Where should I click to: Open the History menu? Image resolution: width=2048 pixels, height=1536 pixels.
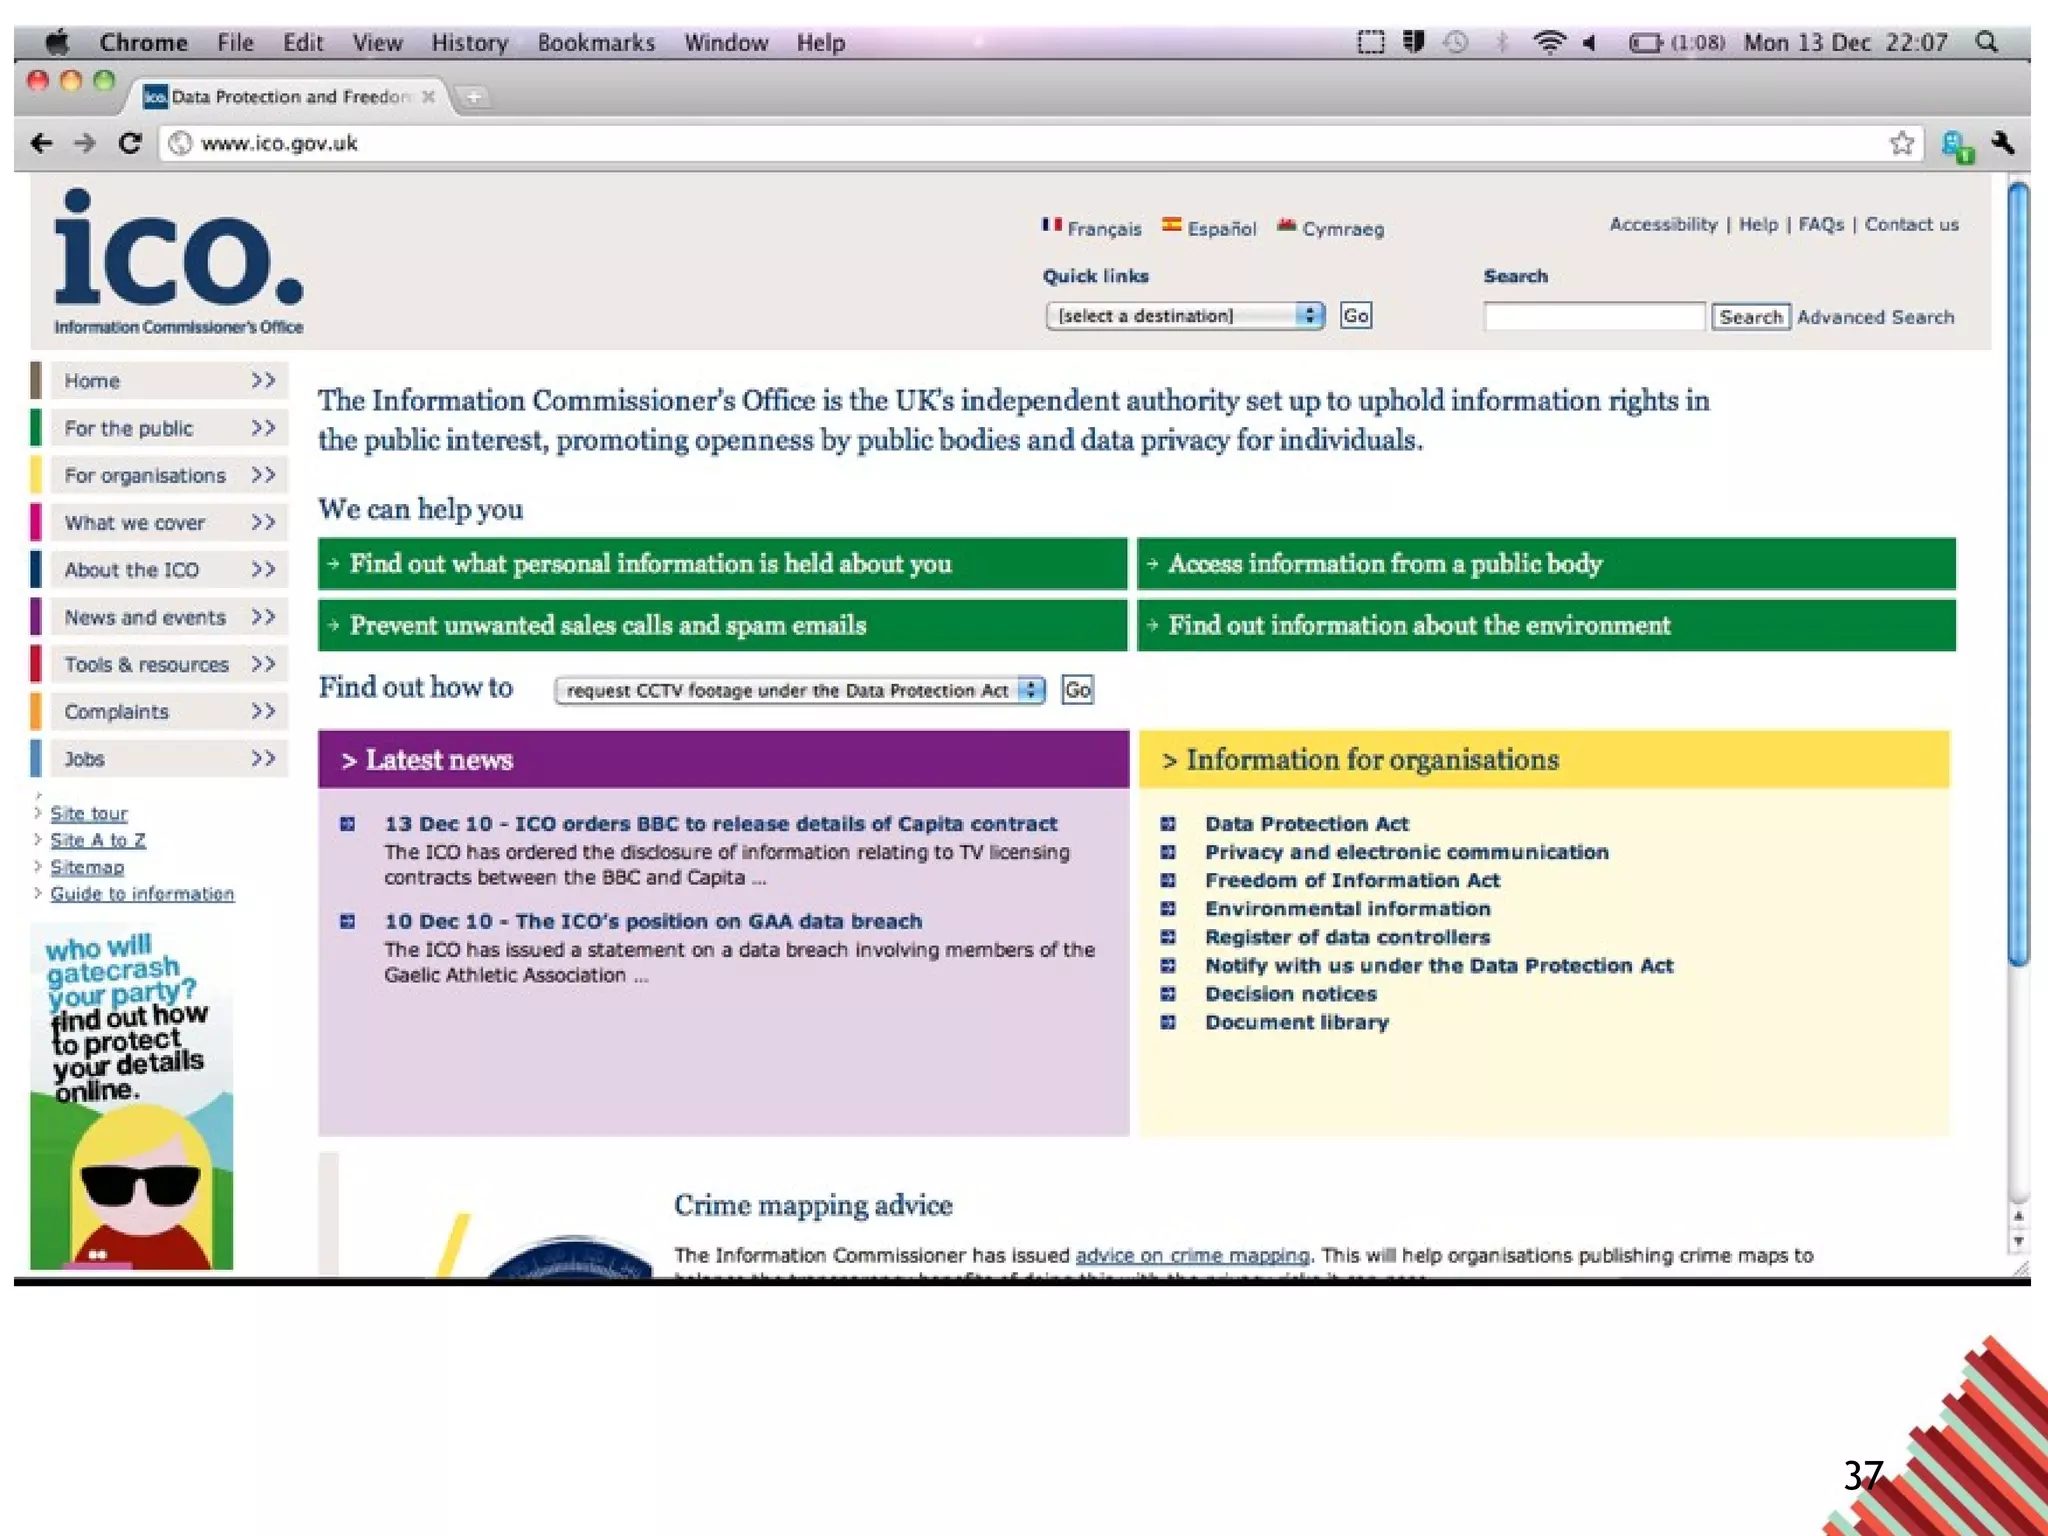point(469,43)
